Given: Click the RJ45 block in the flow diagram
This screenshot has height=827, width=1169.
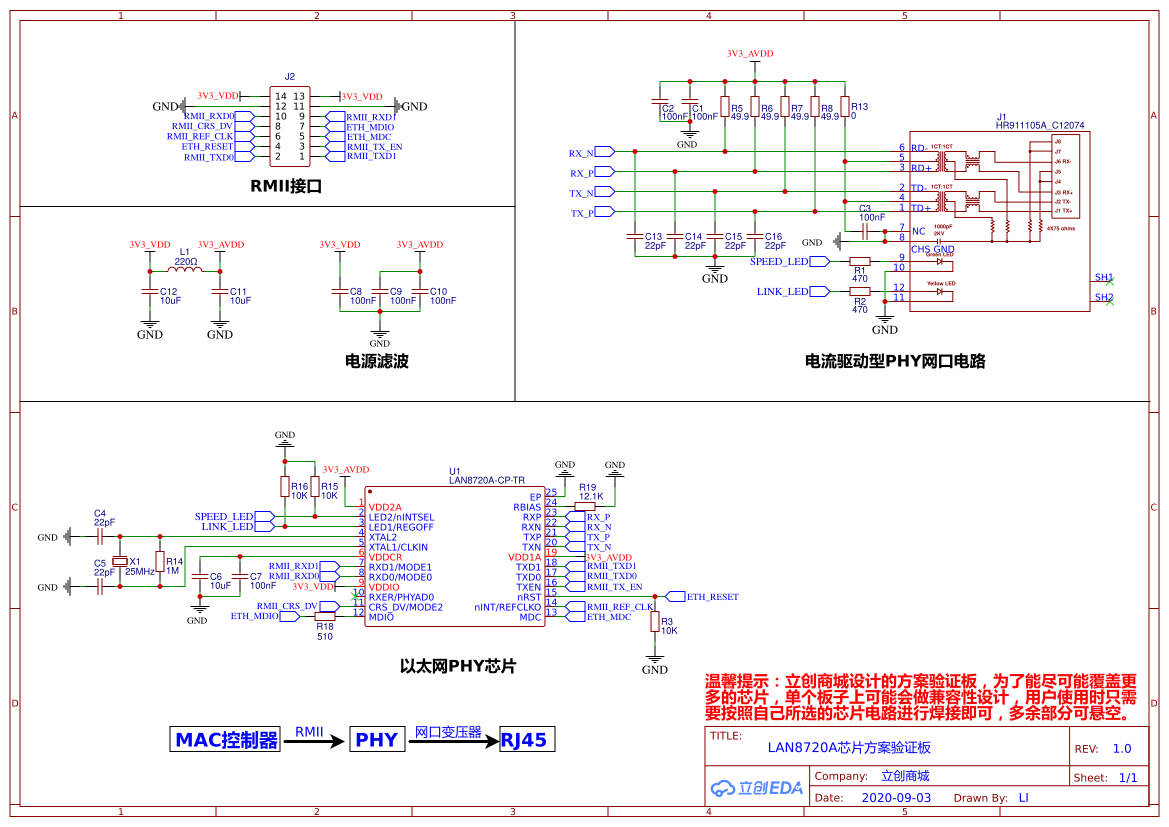Looking at the screenshot, I should pos(525,739).
